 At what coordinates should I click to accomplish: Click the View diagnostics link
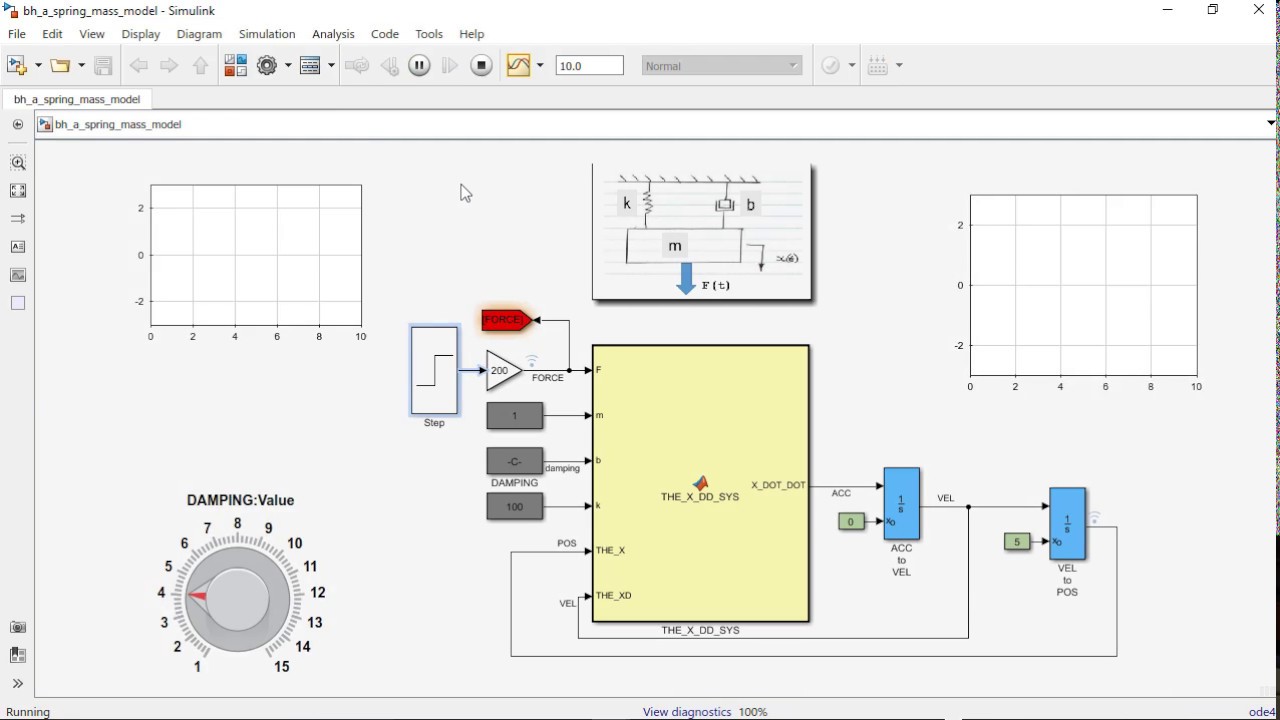687,712
